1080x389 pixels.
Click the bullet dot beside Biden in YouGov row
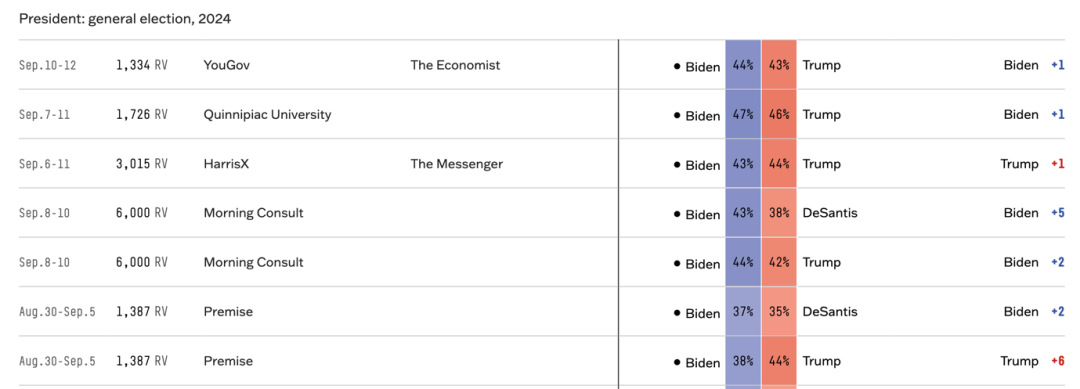677,67
